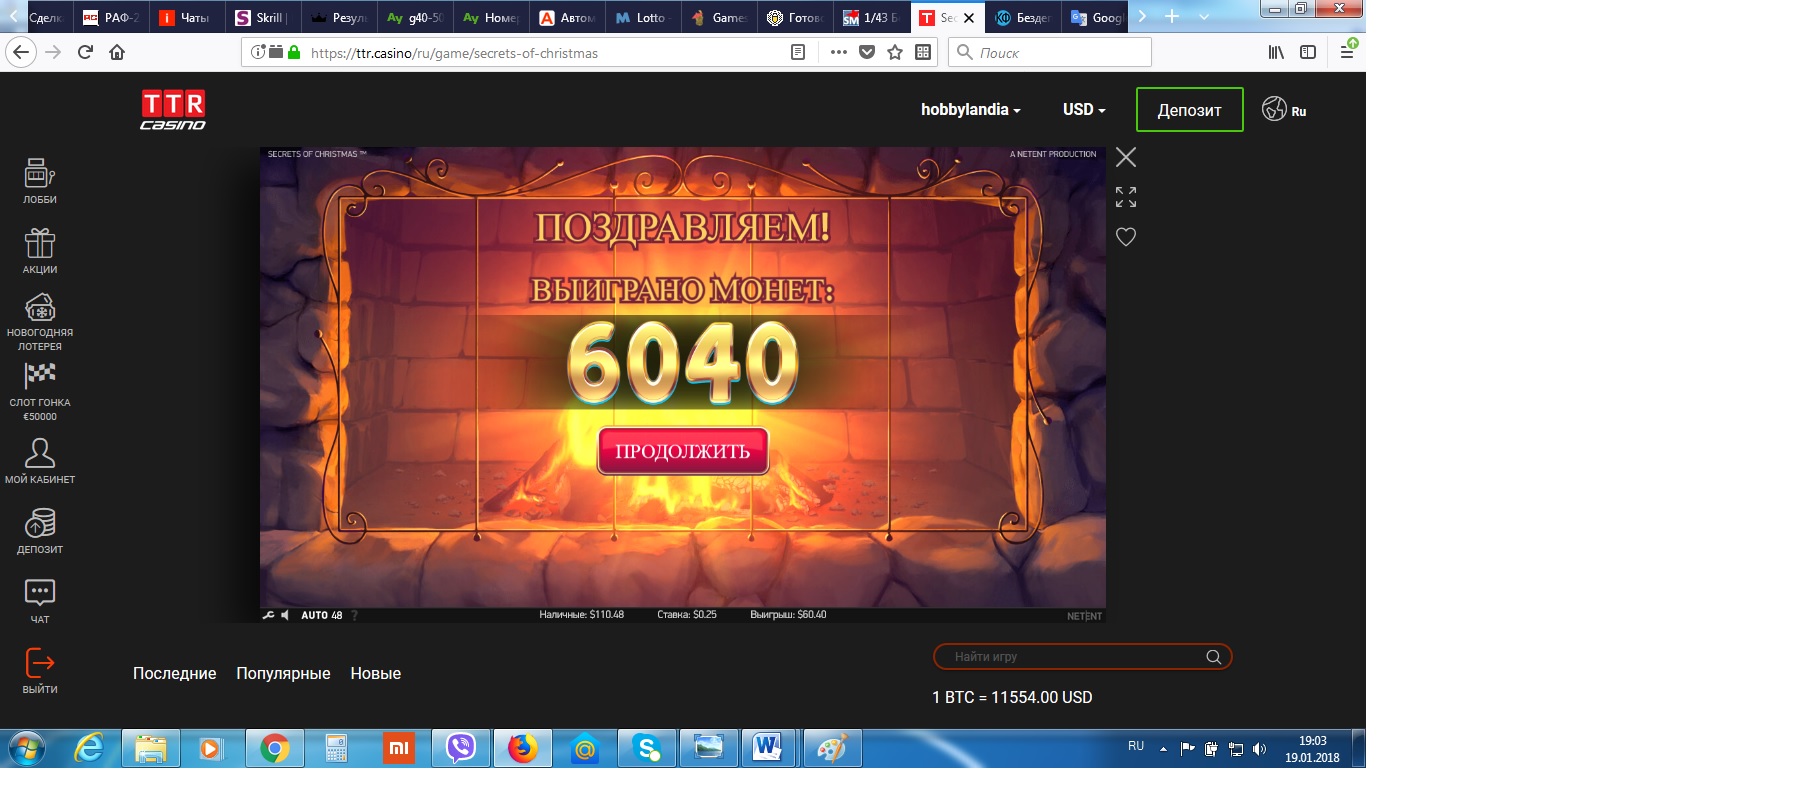Close the active Secrets tab
This screenshot has height=792, width=1800.
(x=969, y=18)
